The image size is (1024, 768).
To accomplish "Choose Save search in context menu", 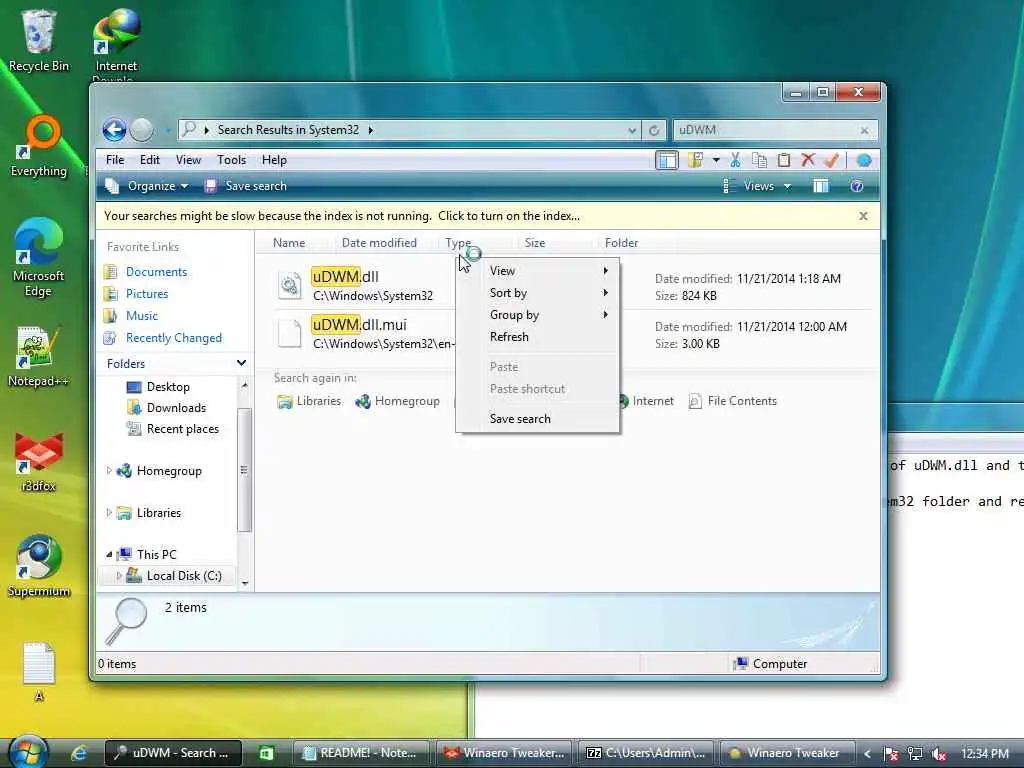I will point(537,419).
